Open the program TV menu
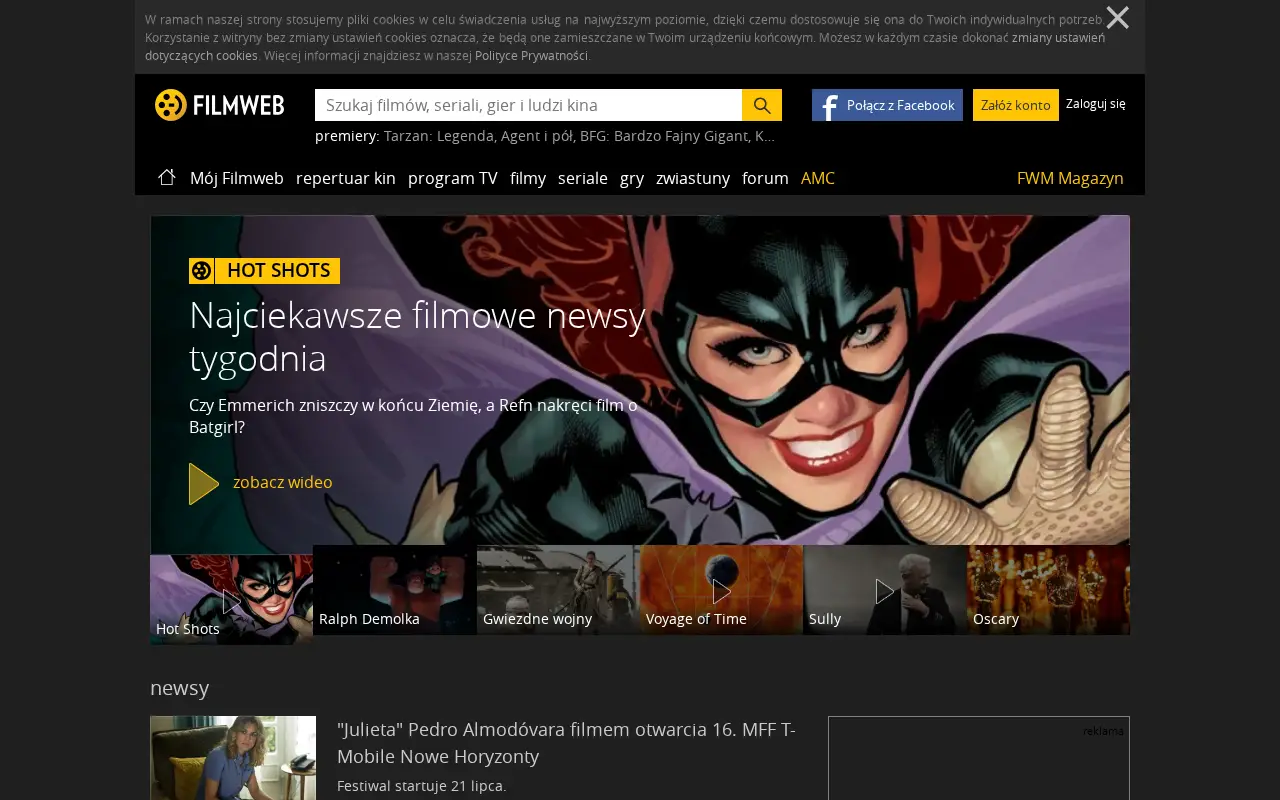The width and height of the screenshot is (1280, 800). [453, 178]
